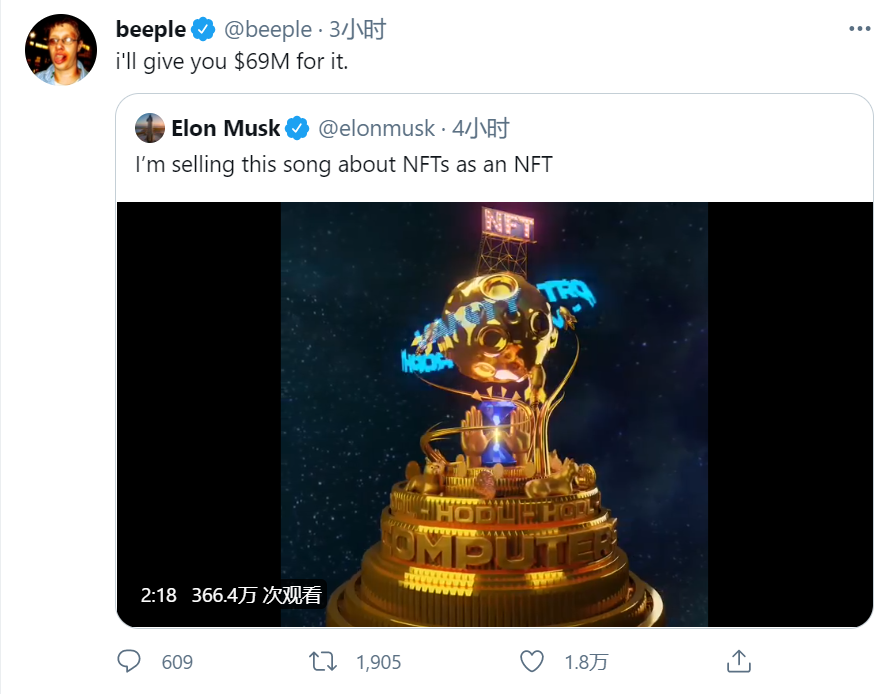
Task: Click the 2:18 video duration label
Action: [158, 595]
